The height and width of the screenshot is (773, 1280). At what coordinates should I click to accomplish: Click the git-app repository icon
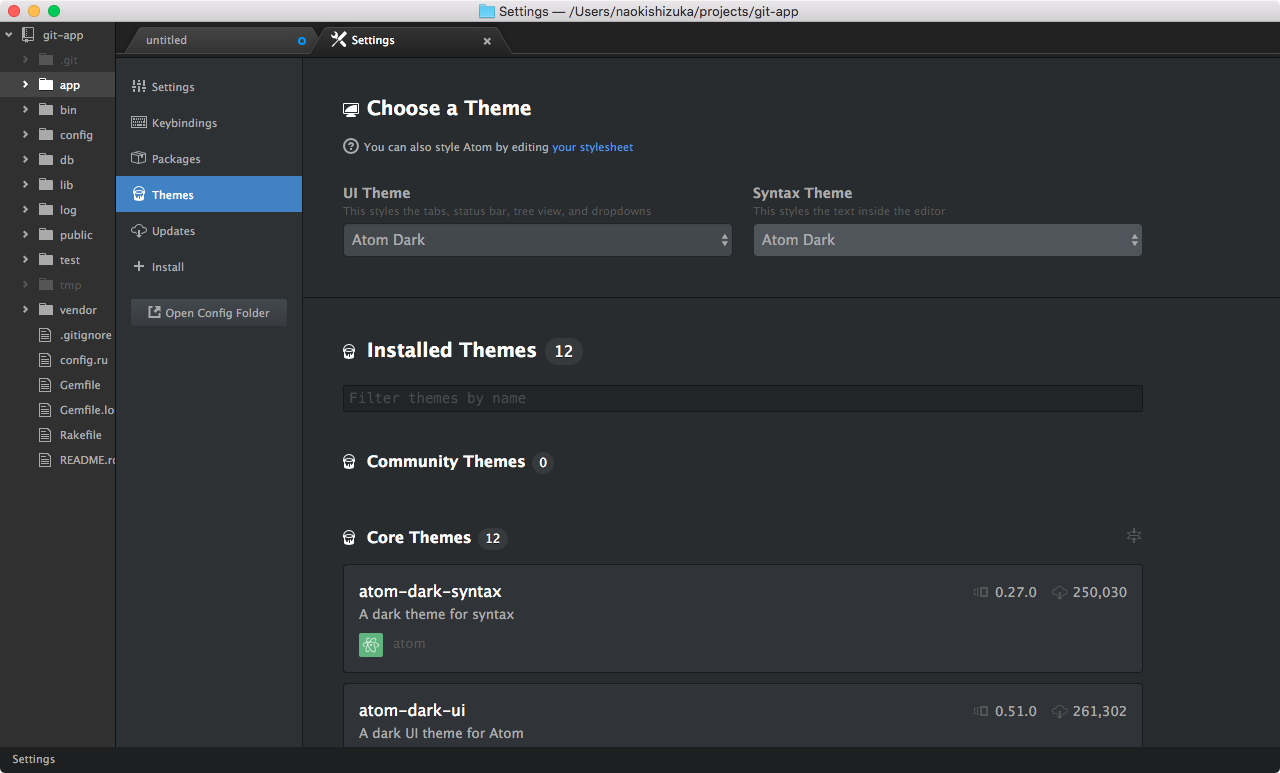tap(28, 35)
